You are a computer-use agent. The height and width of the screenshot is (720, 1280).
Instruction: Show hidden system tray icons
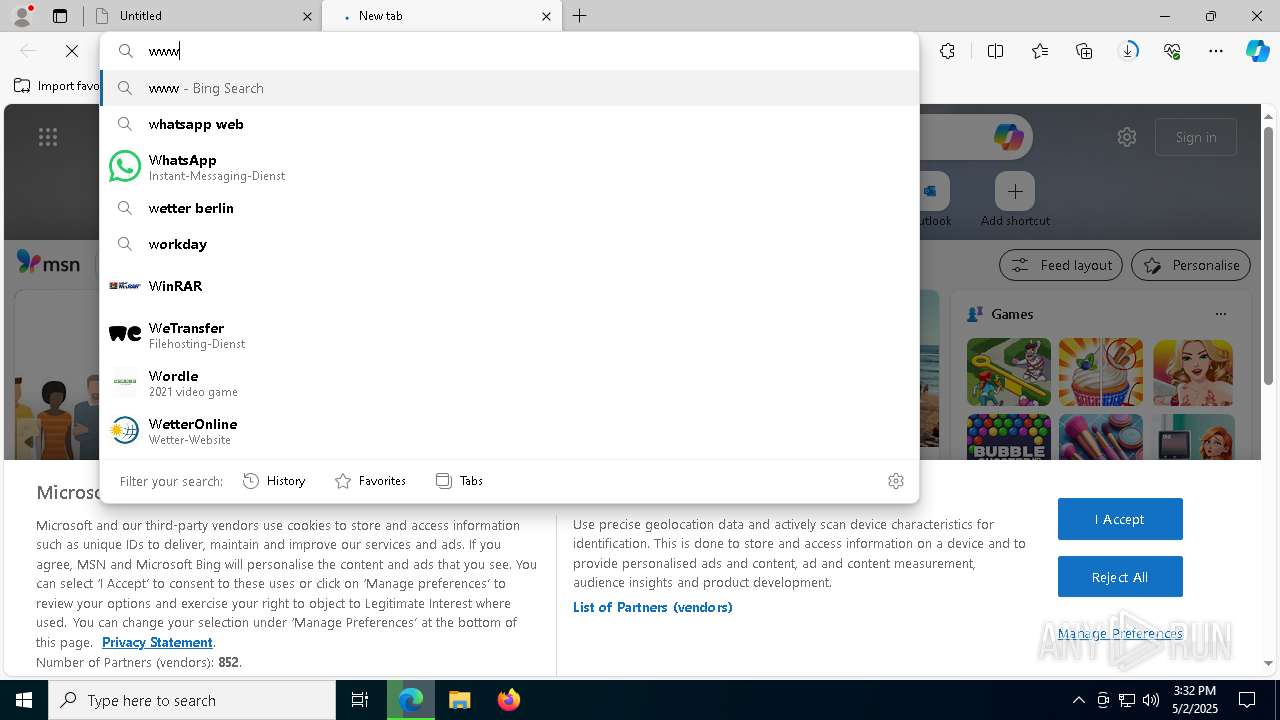[1078, 700]
